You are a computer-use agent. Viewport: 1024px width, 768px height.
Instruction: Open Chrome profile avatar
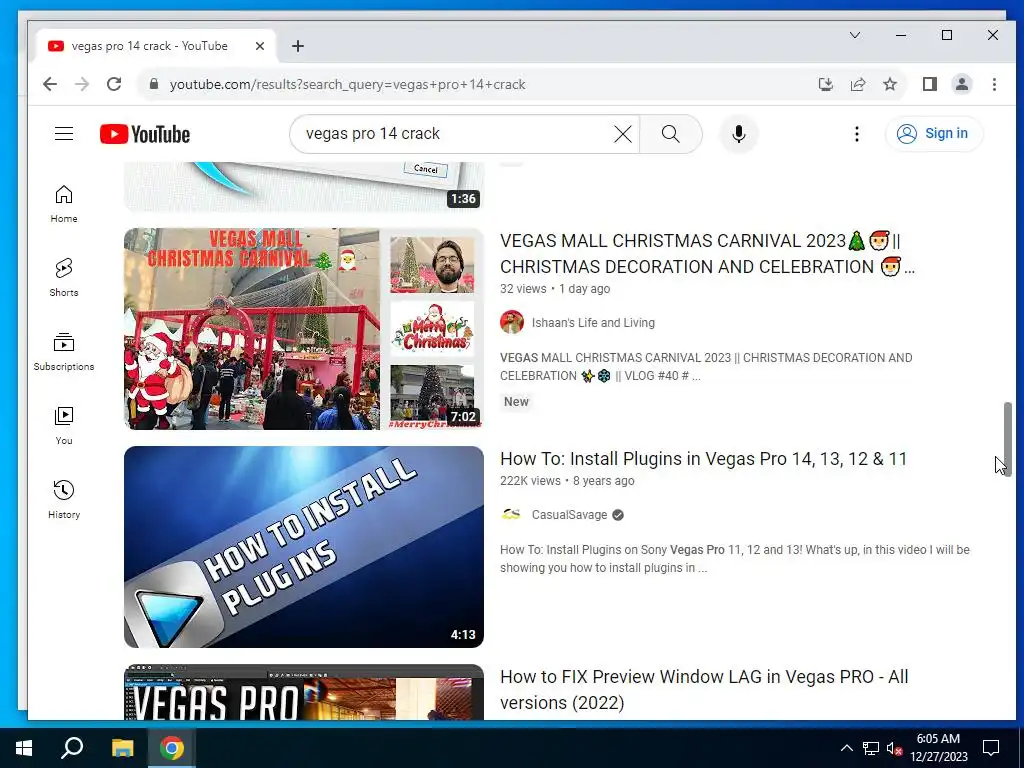pos(961,84)
